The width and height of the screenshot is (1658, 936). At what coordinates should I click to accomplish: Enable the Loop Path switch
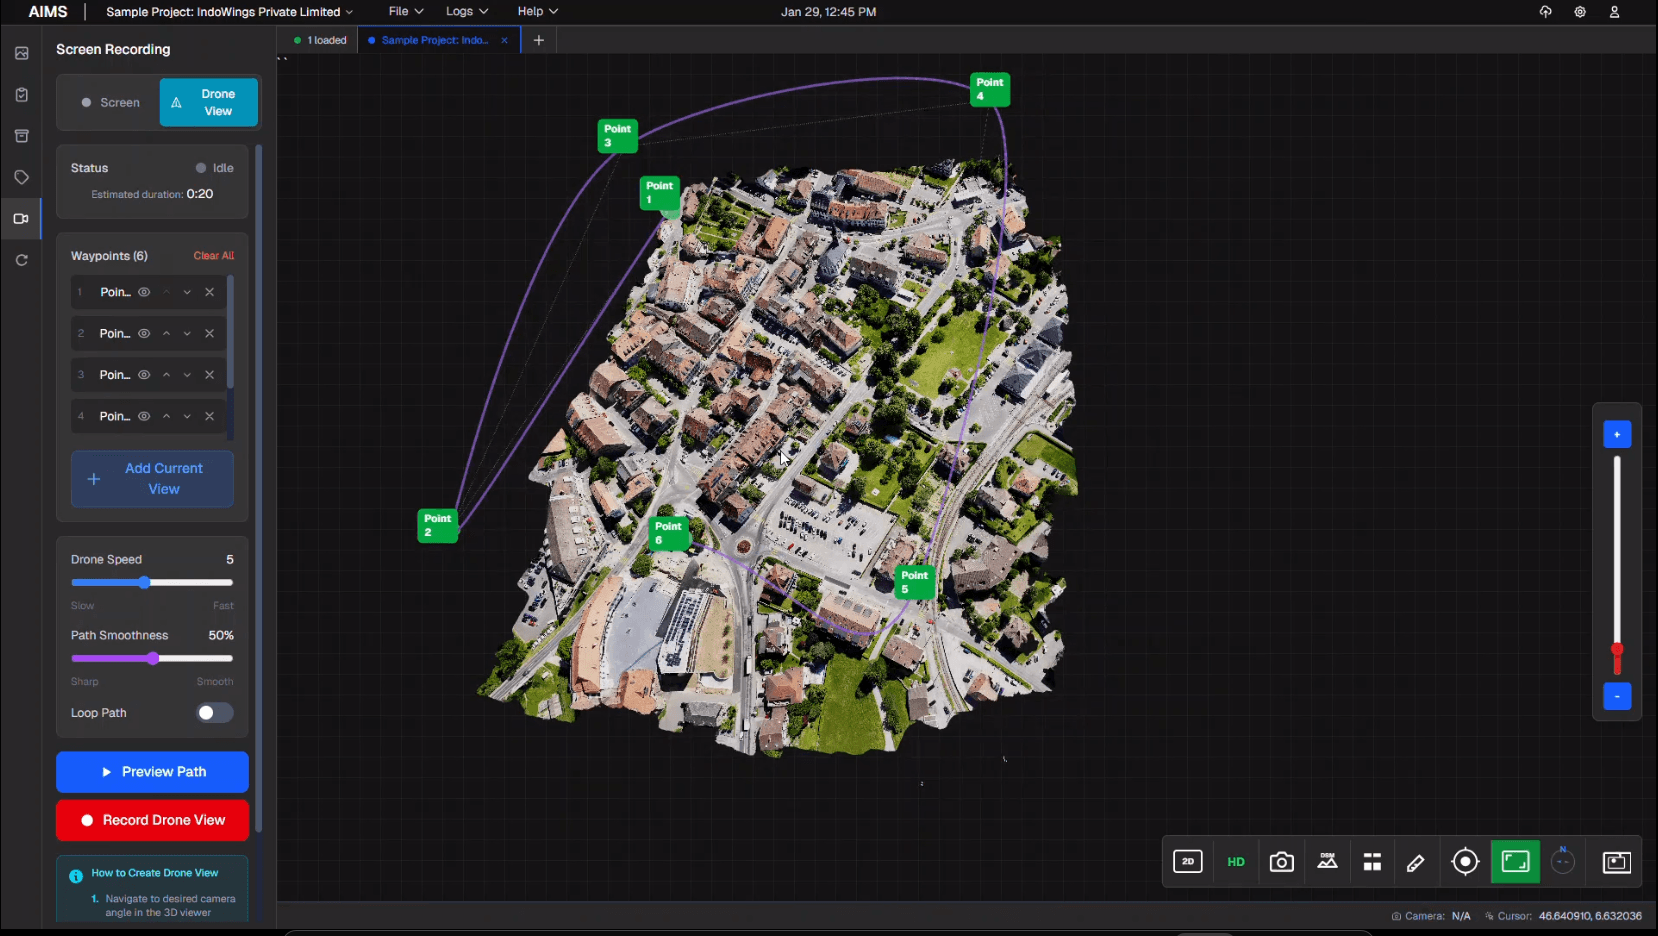(x=214, y=713)
